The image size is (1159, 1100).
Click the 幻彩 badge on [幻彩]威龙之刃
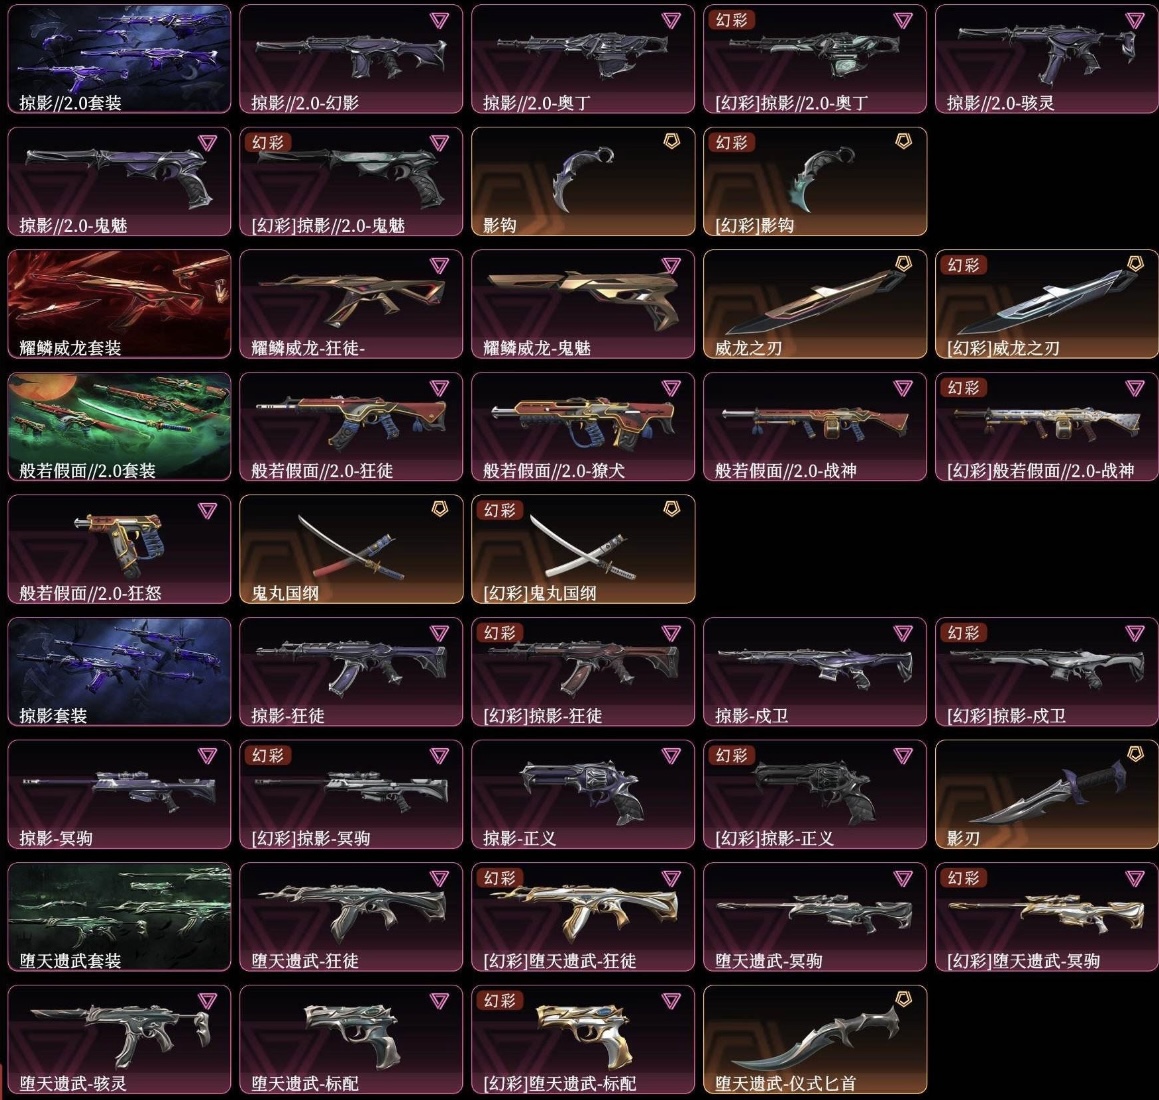coord(962,265)
